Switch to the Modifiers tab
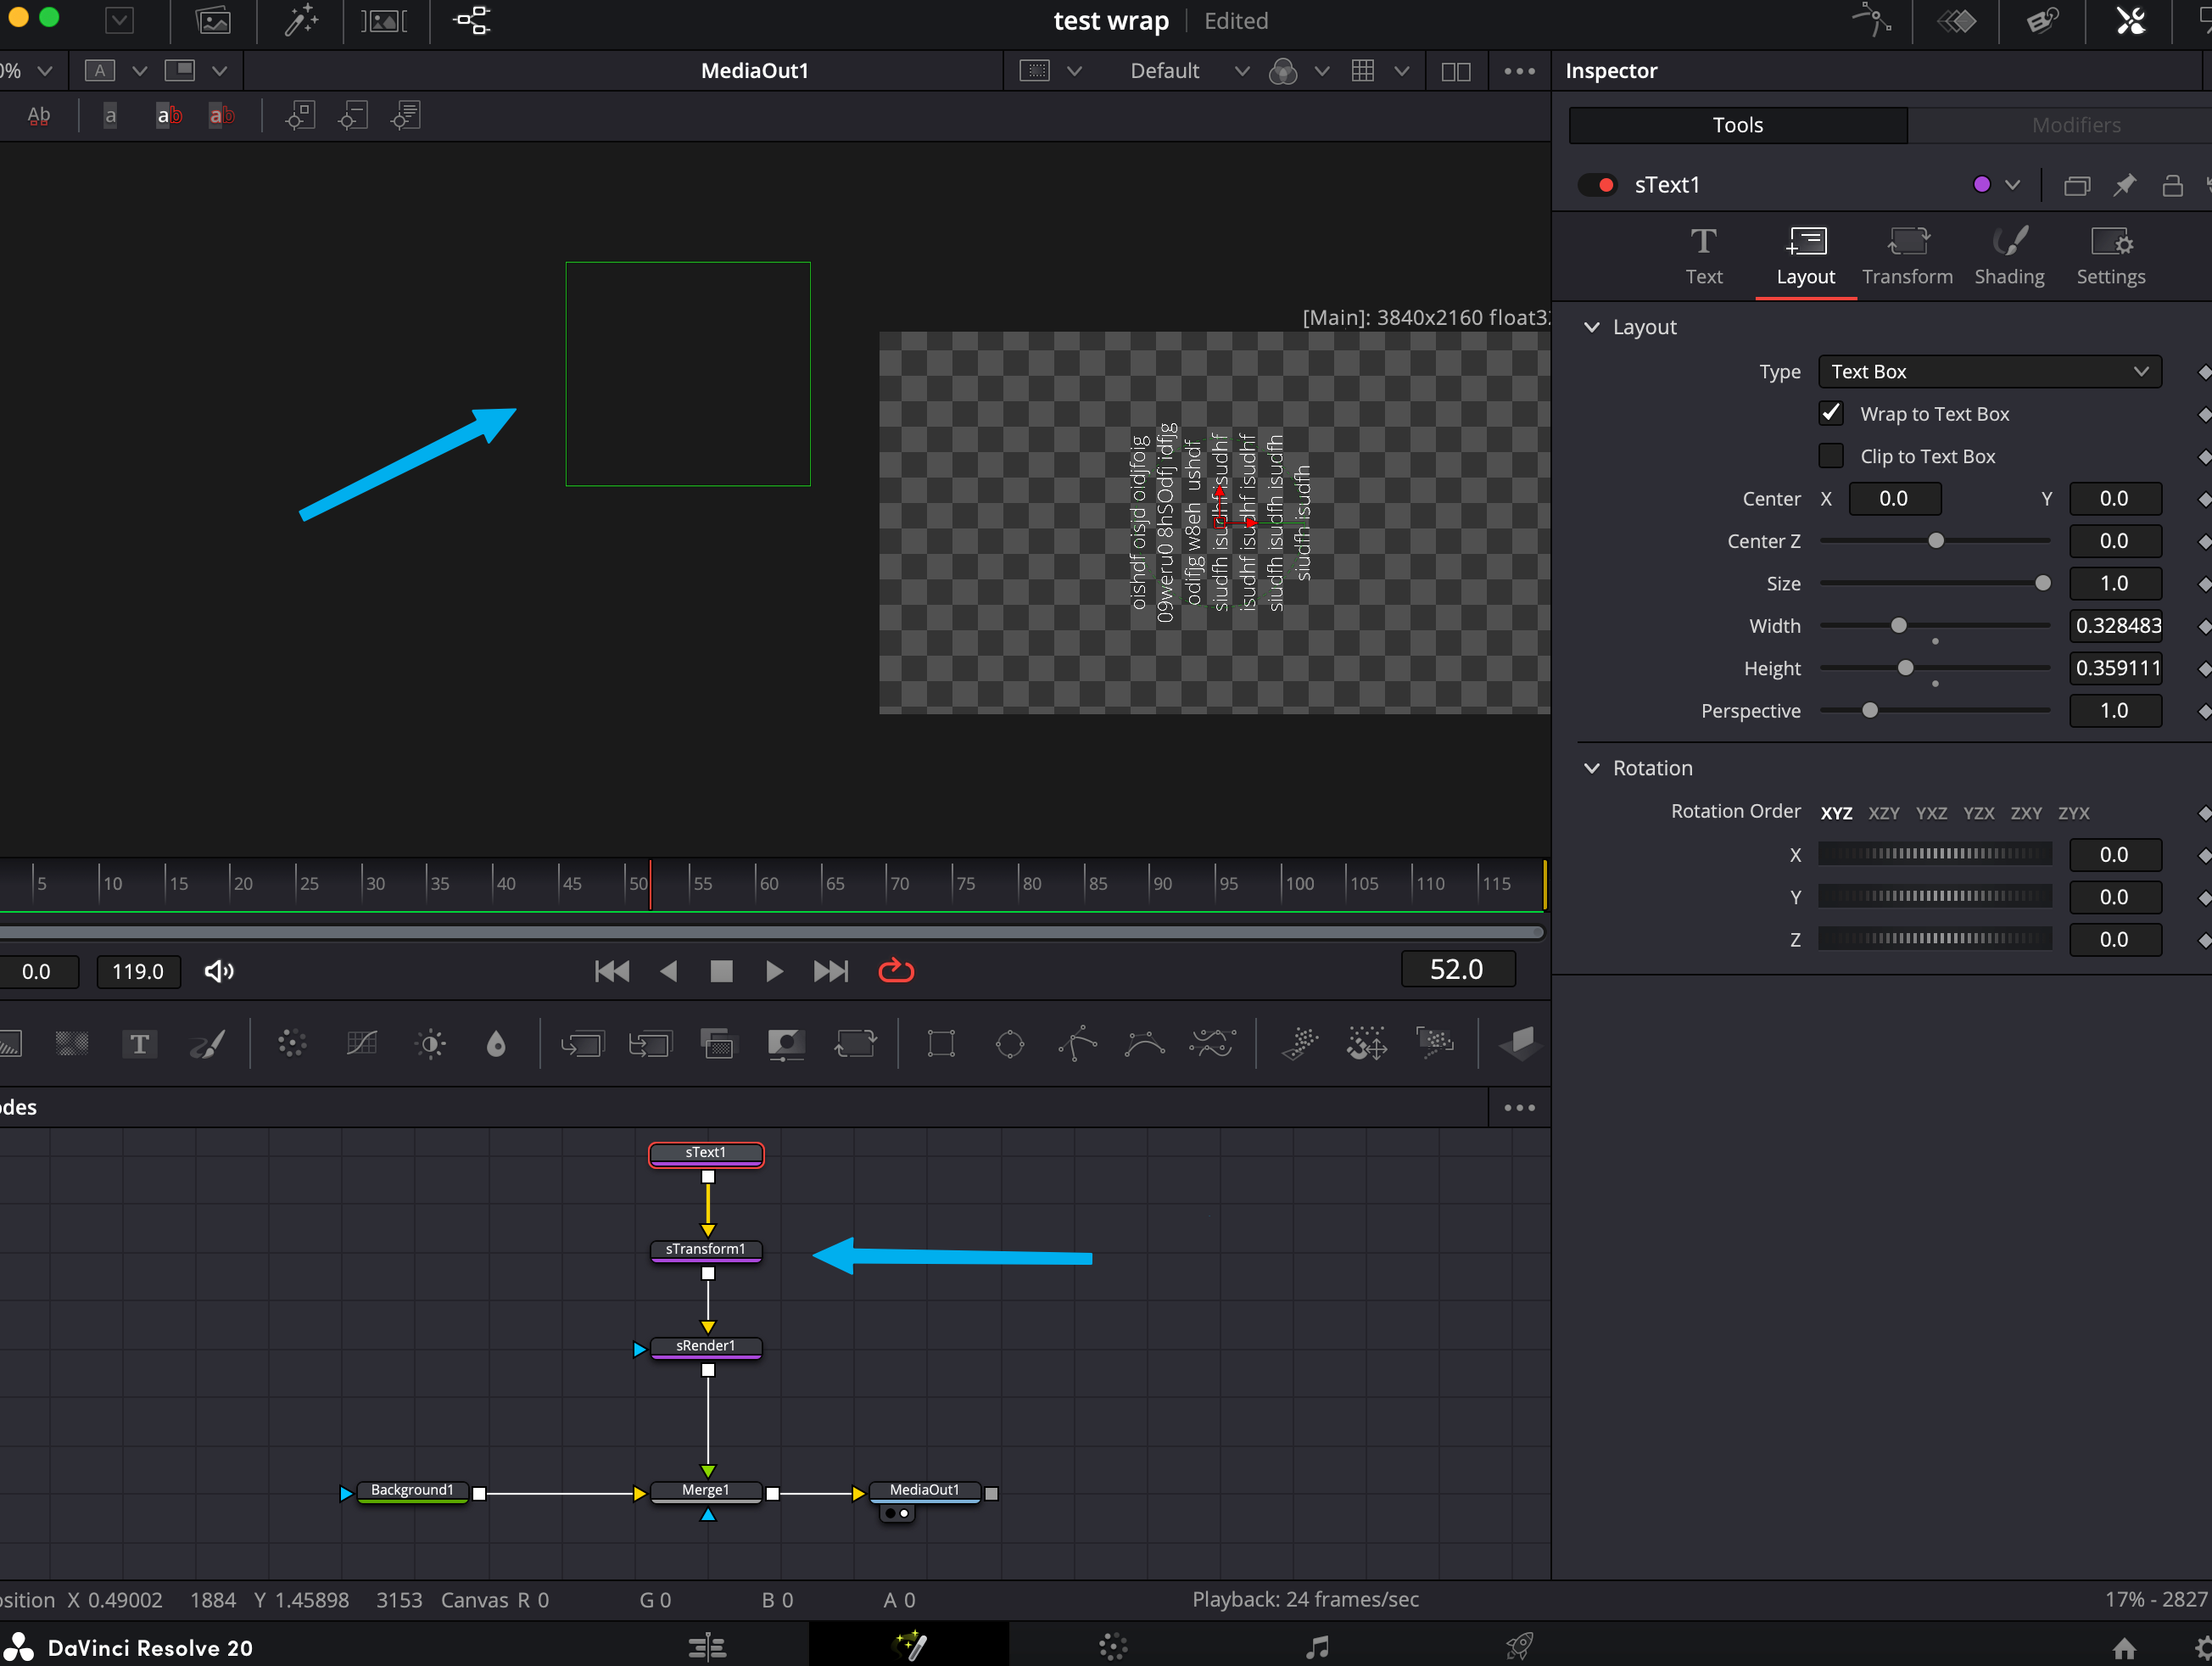This screenshot has height=1666, width=2212. (2075, 125)
